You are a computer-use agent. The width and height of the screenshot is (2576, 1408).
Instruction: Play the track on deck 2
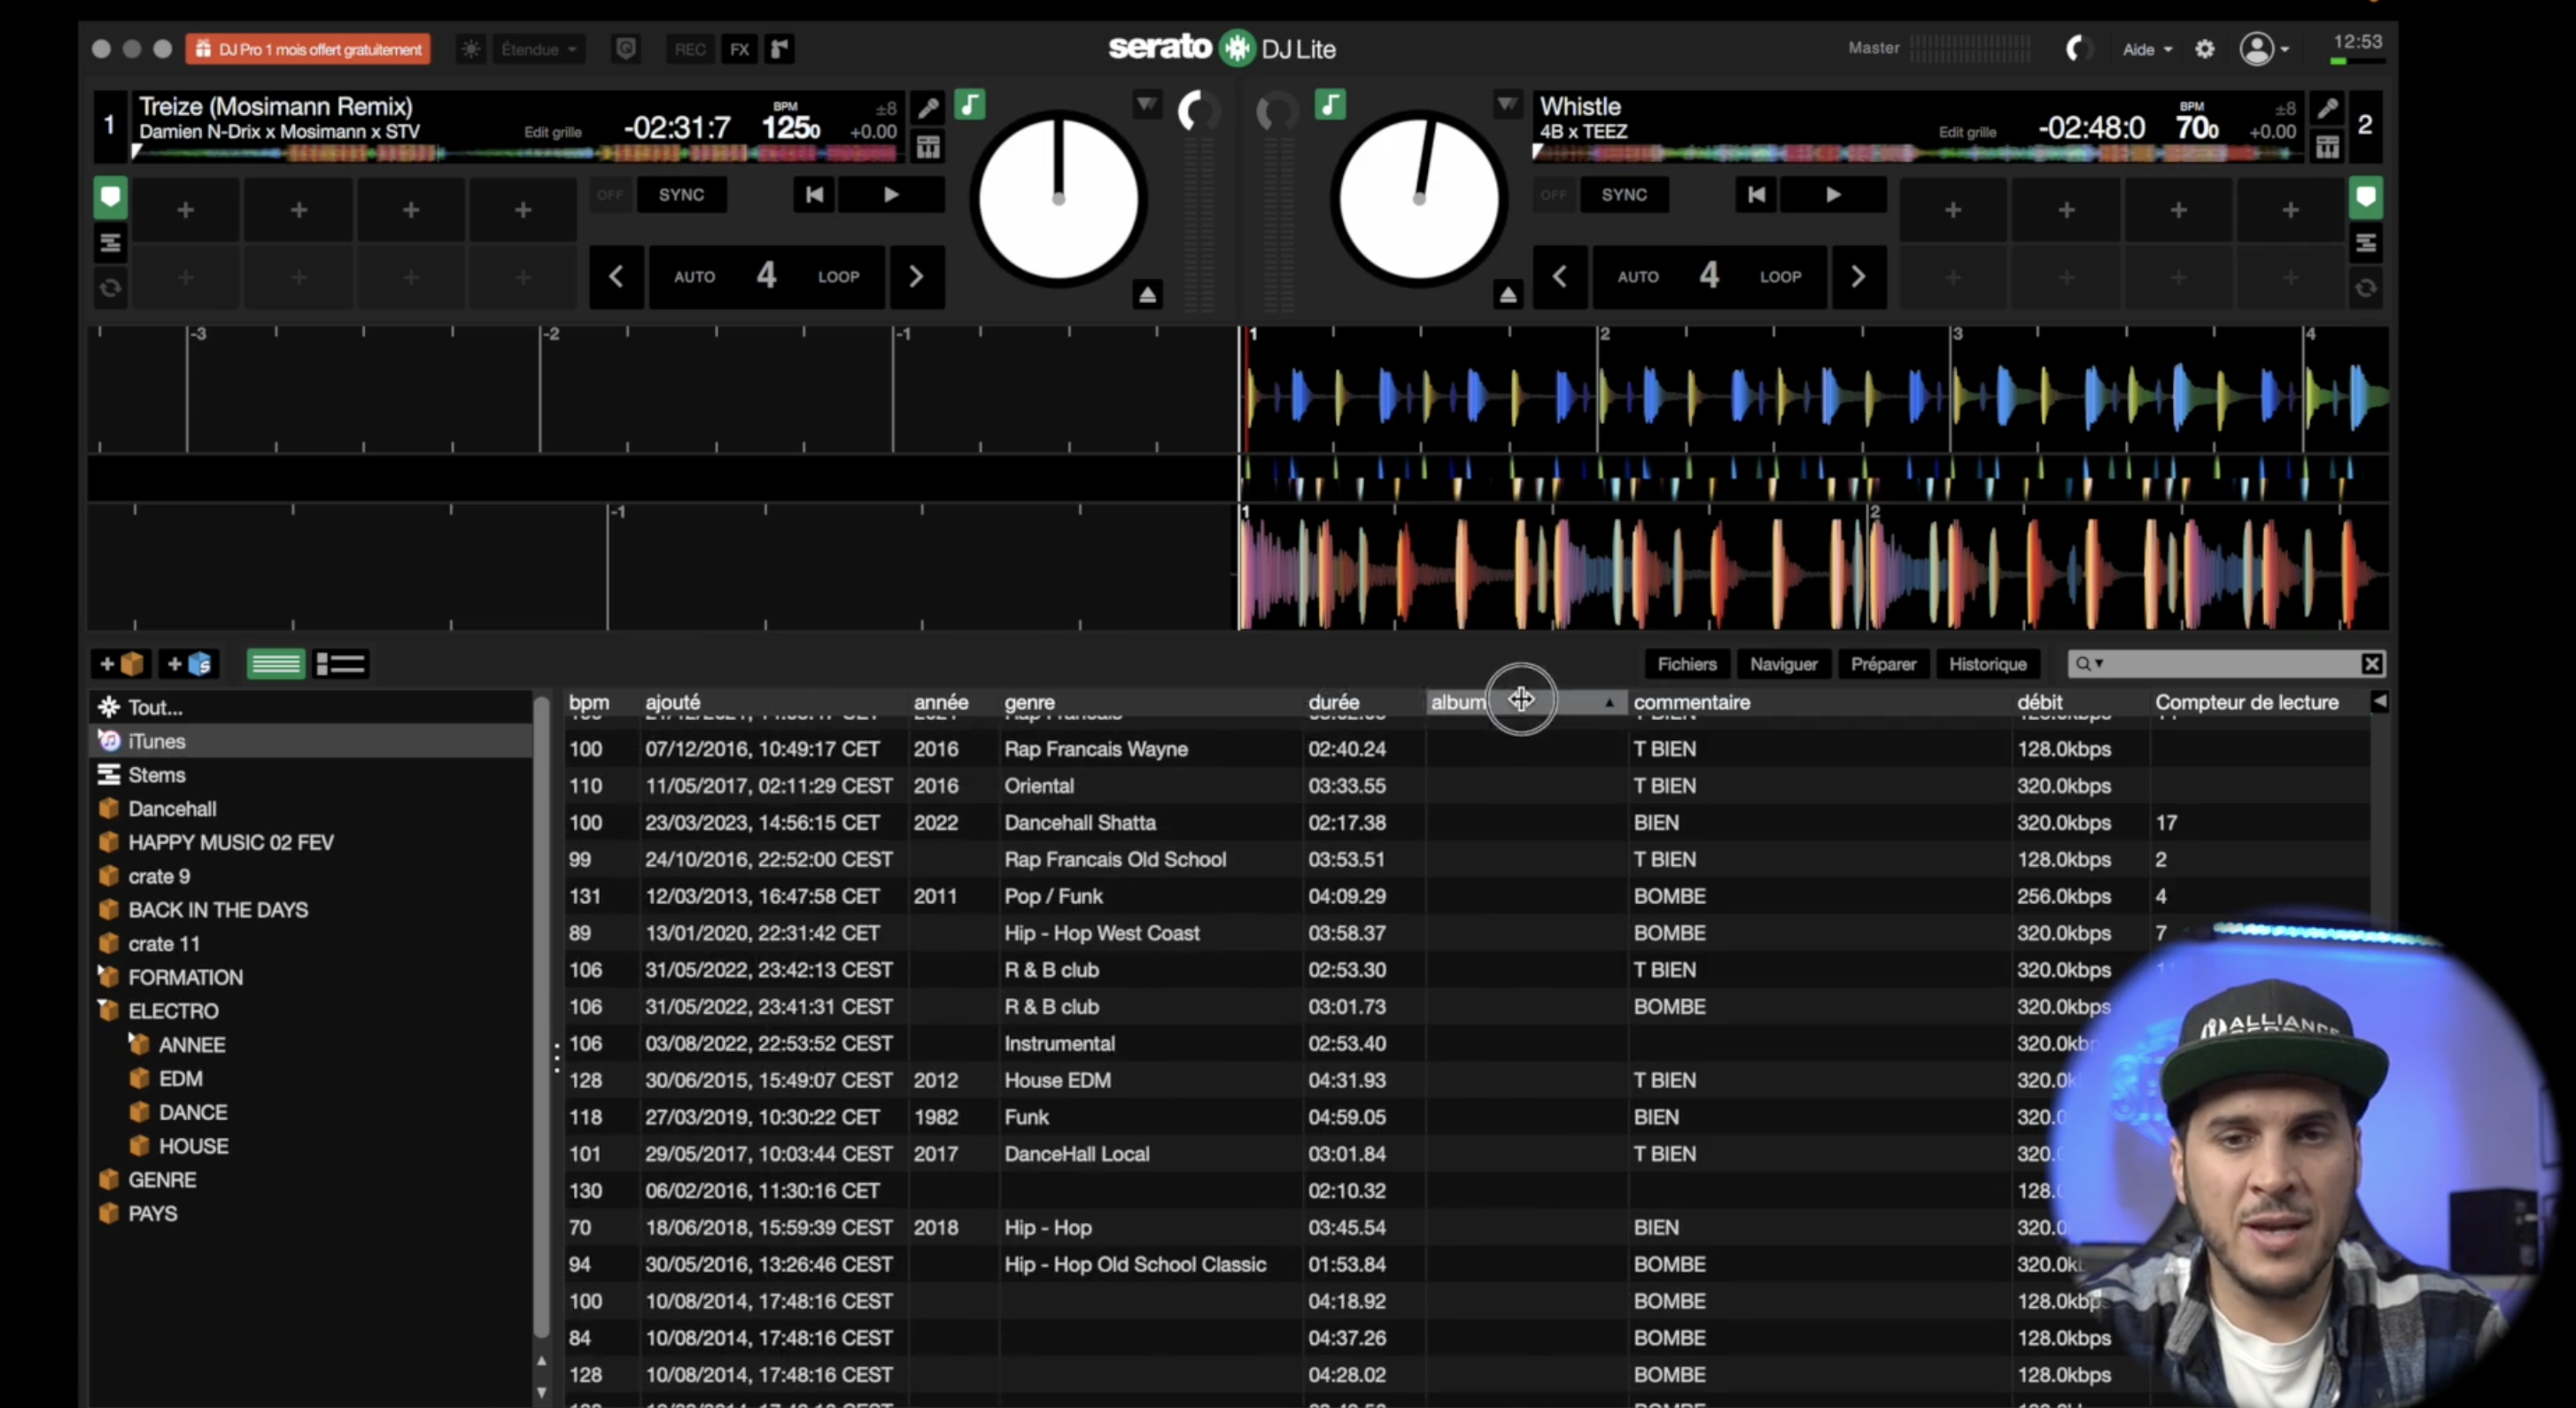coord(1832,195)
